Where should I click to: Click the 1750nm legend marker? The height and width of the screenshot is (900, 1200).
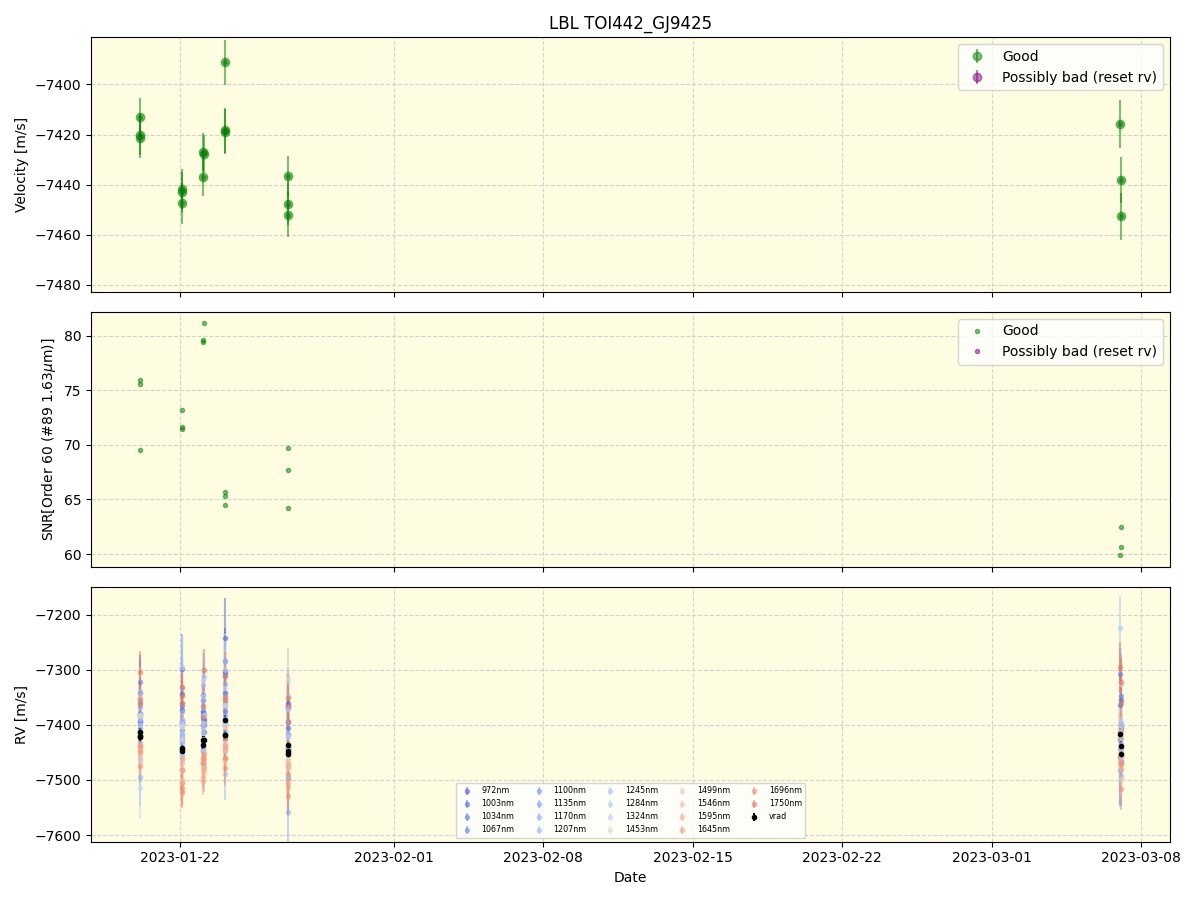coord(754,804)
